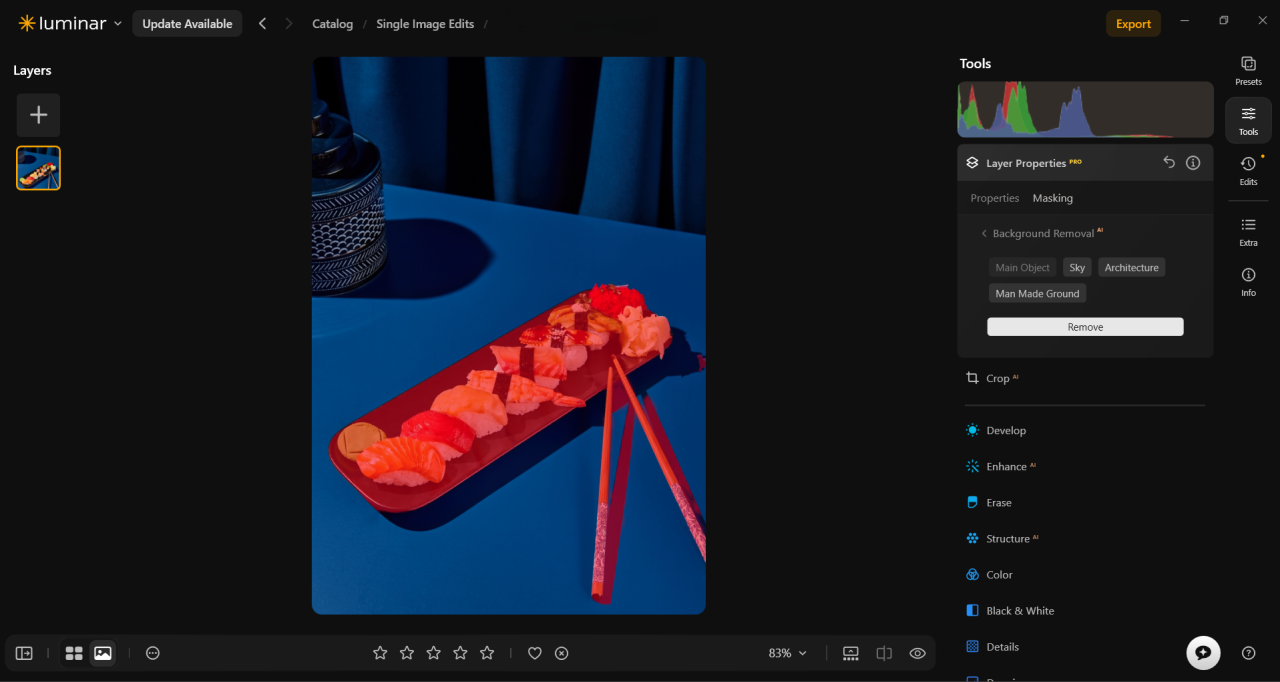The image size is (1280, 682).
Task: Click the sushi photo on canvas
Action: [509, 335]
